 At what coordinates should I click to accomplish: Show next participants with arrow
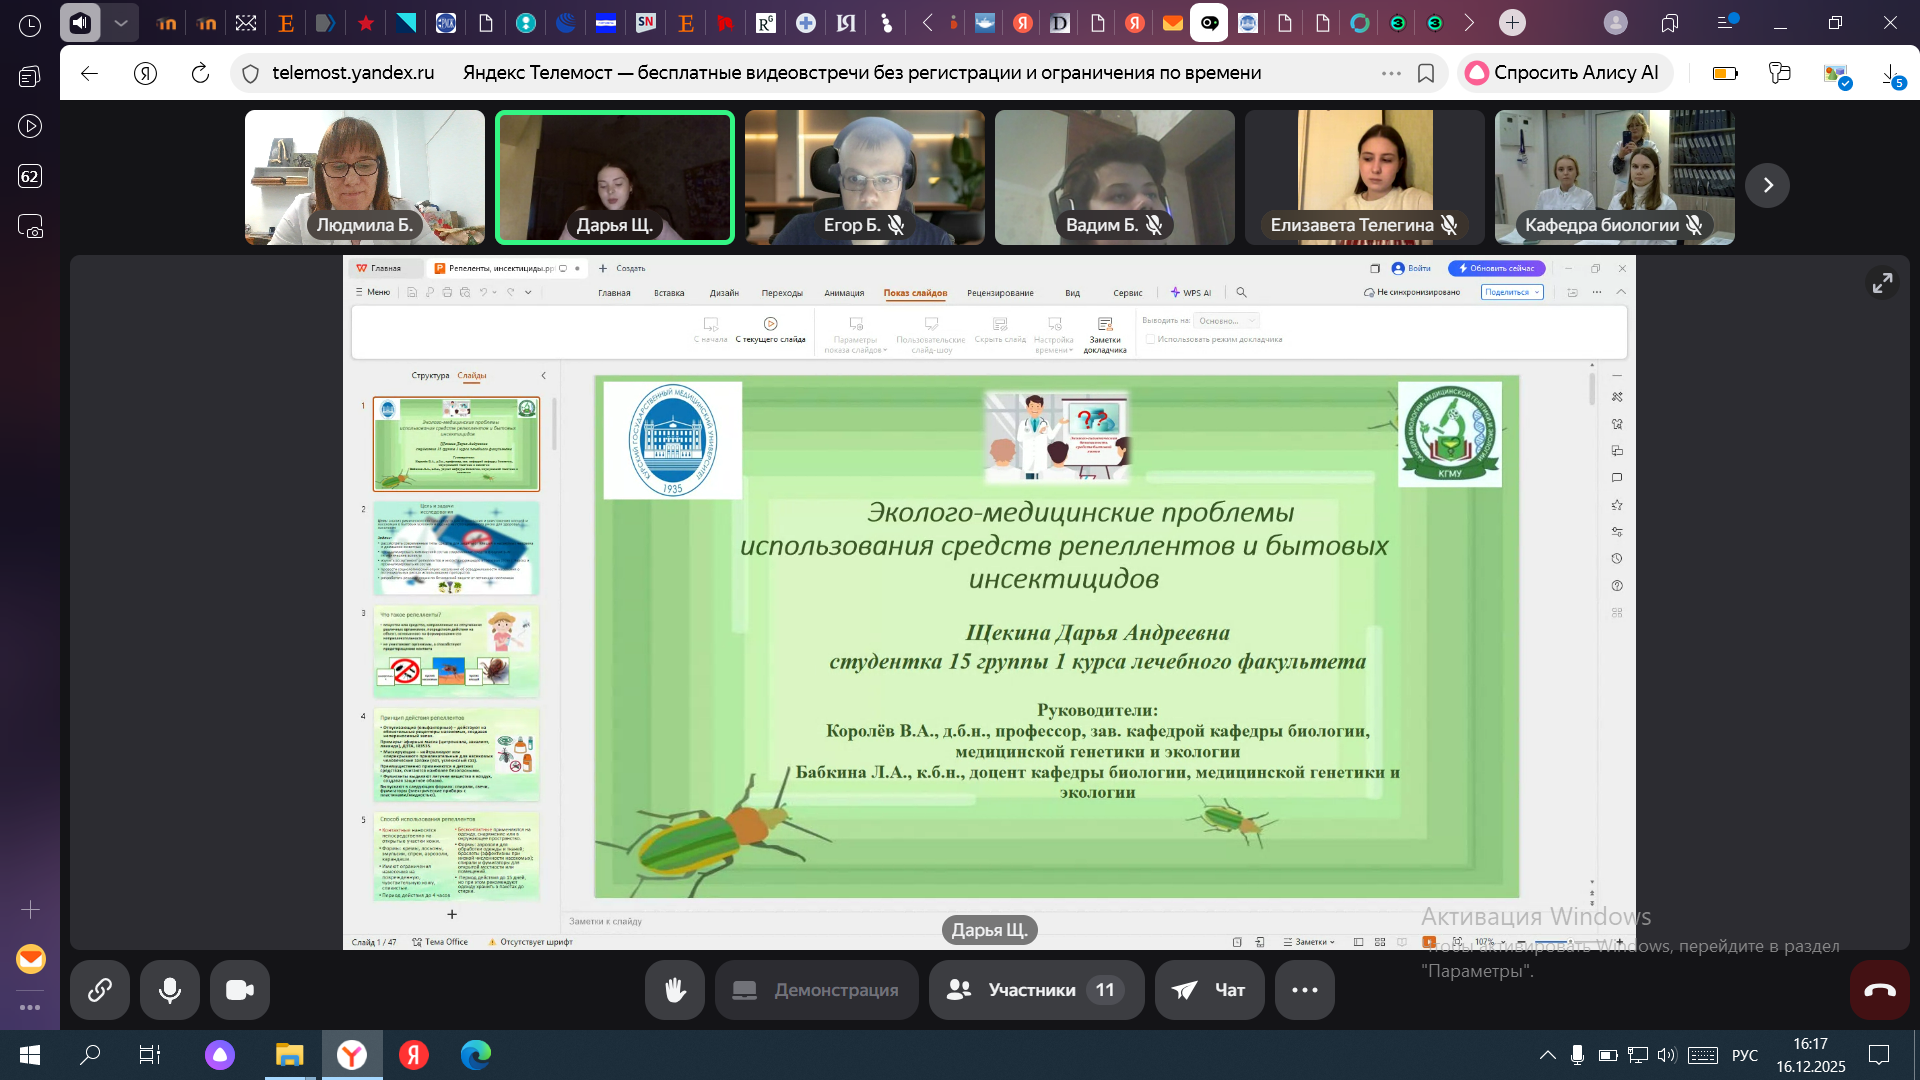tap(1767, 185)
